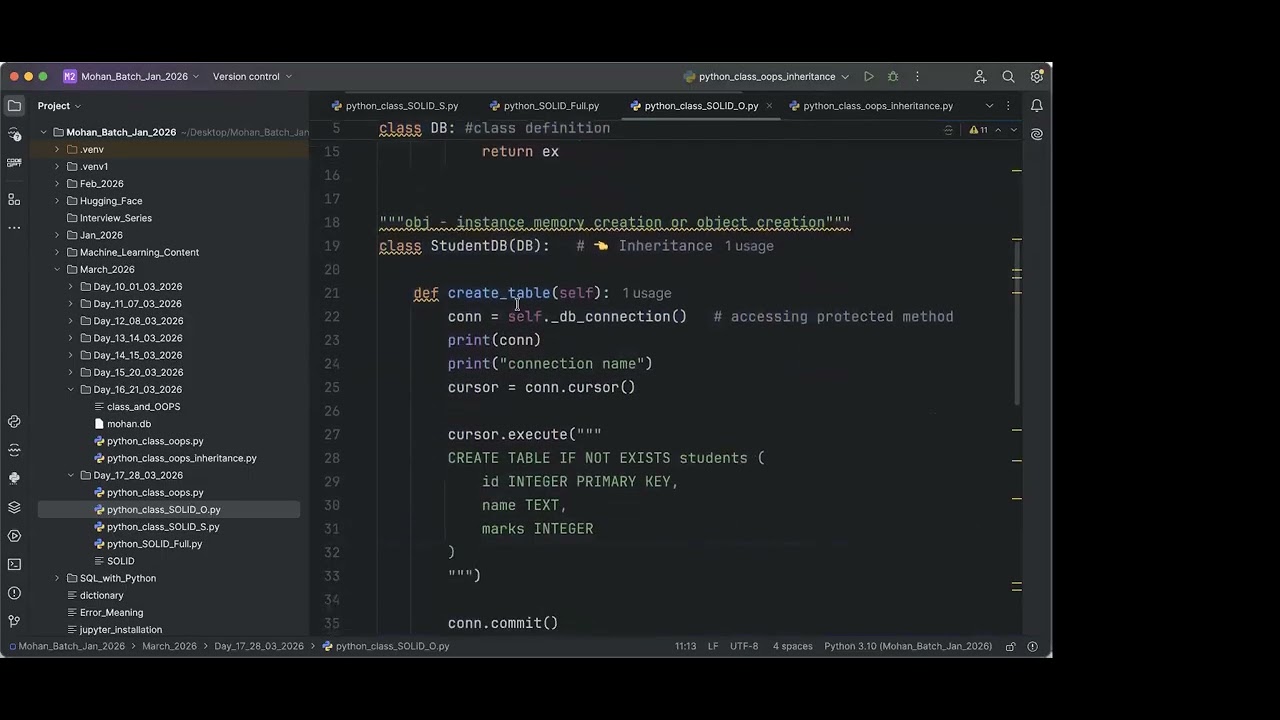Click editor vertical scrollbar thumb
The height and width of the screenshot is (720, 1280).
coord(1017,325)
